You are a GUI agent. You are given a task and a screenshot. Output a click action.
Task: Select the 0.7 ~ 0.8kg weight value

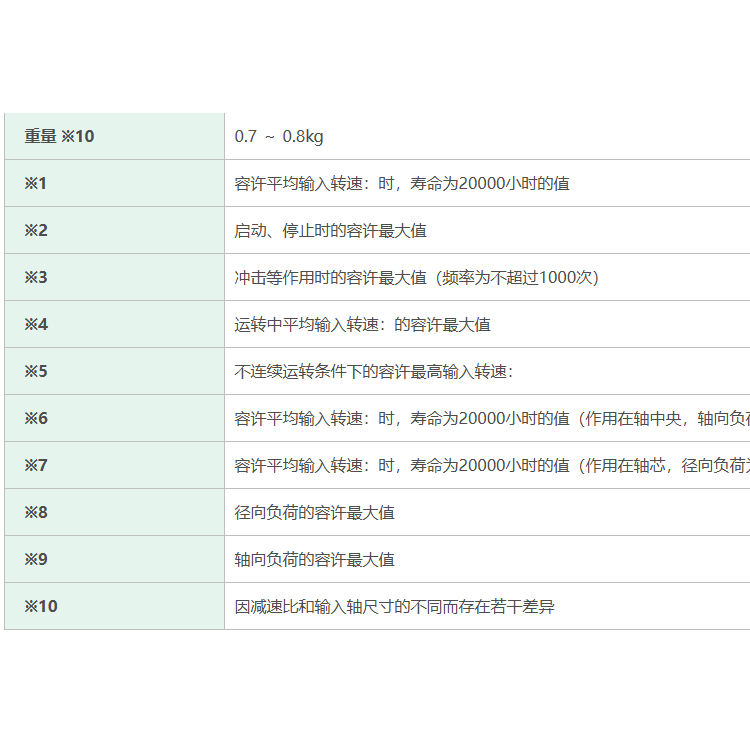point(279,136)
